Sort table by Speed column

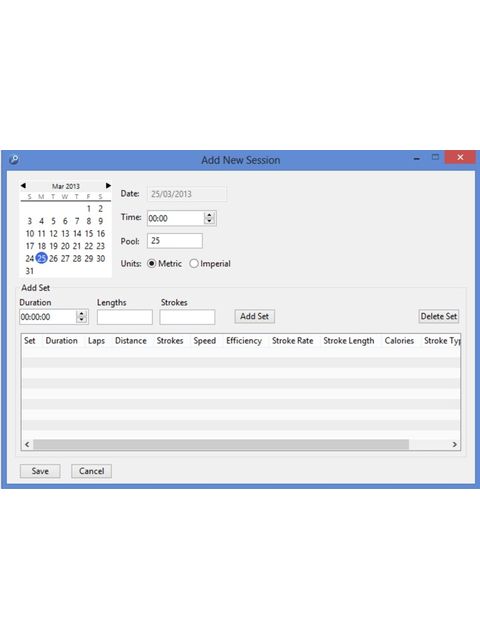[x=204, y=341]
